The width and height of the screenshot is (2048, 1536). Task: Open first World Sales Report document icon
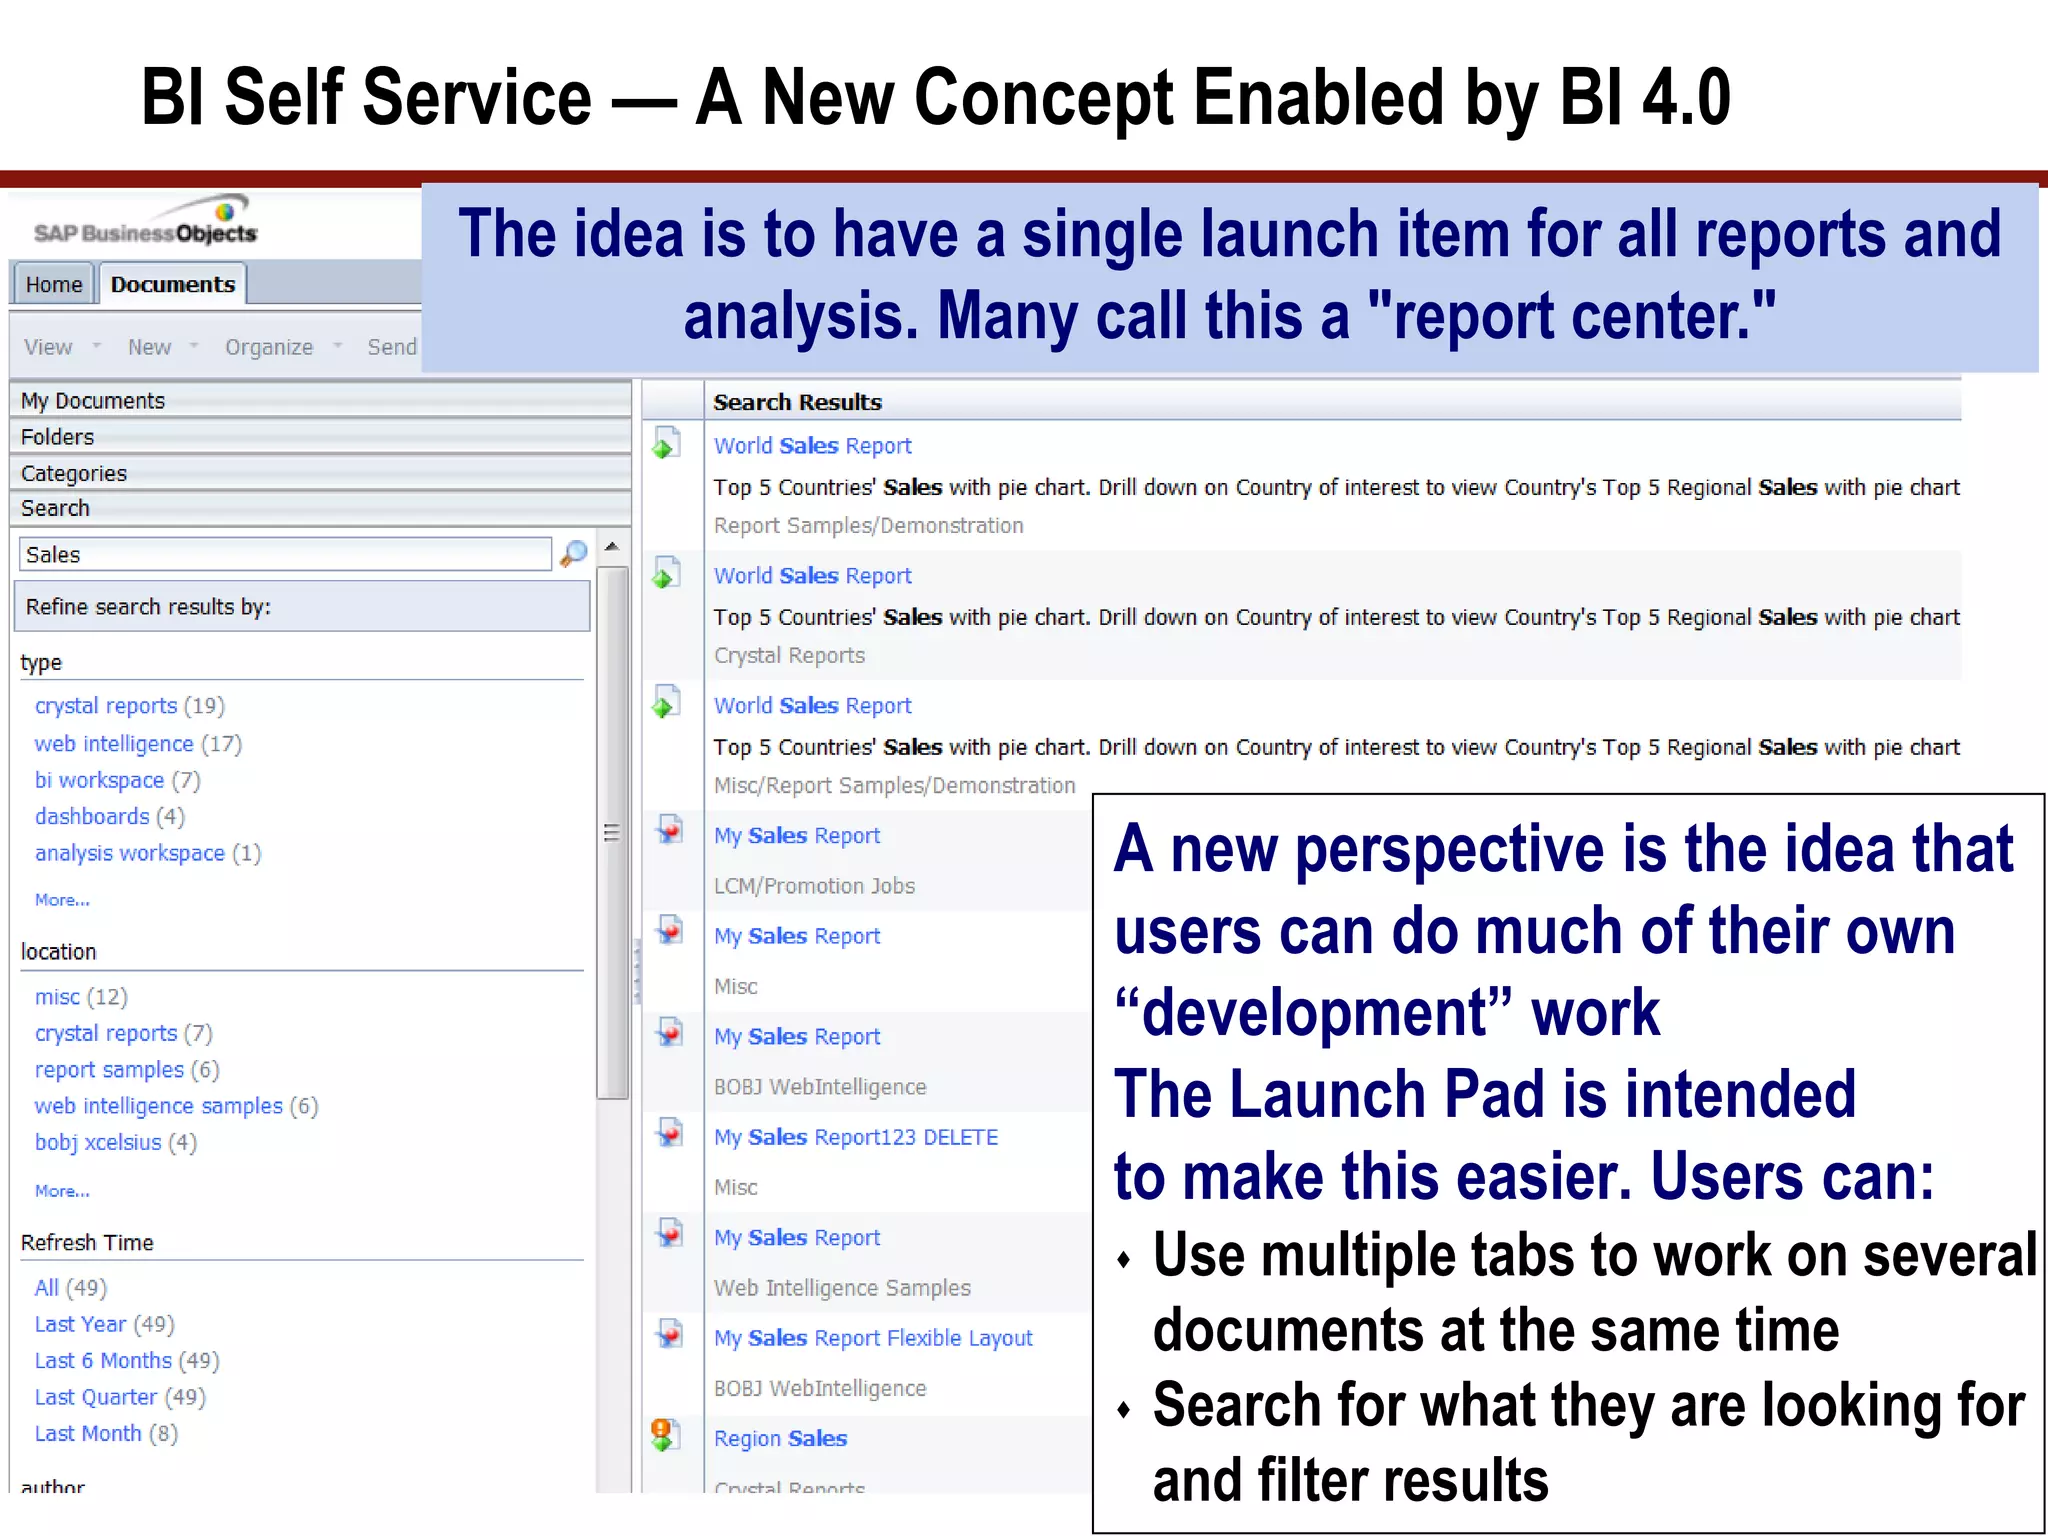(x=666, y=443)
